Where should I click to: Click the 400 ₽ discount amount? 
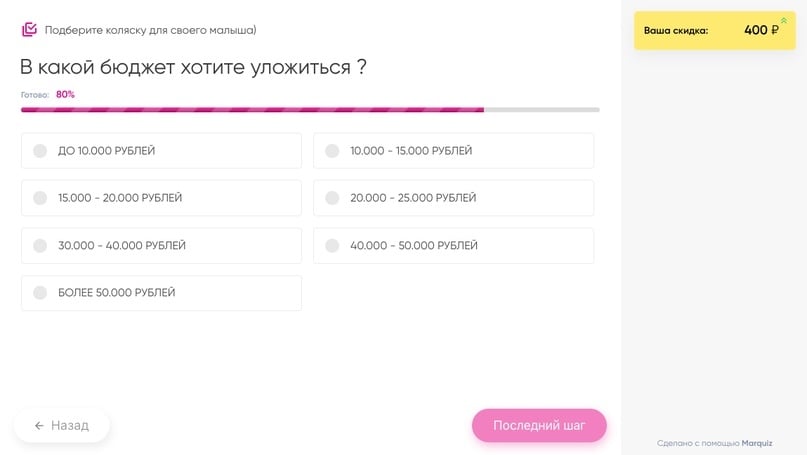(x=761, y=31)
